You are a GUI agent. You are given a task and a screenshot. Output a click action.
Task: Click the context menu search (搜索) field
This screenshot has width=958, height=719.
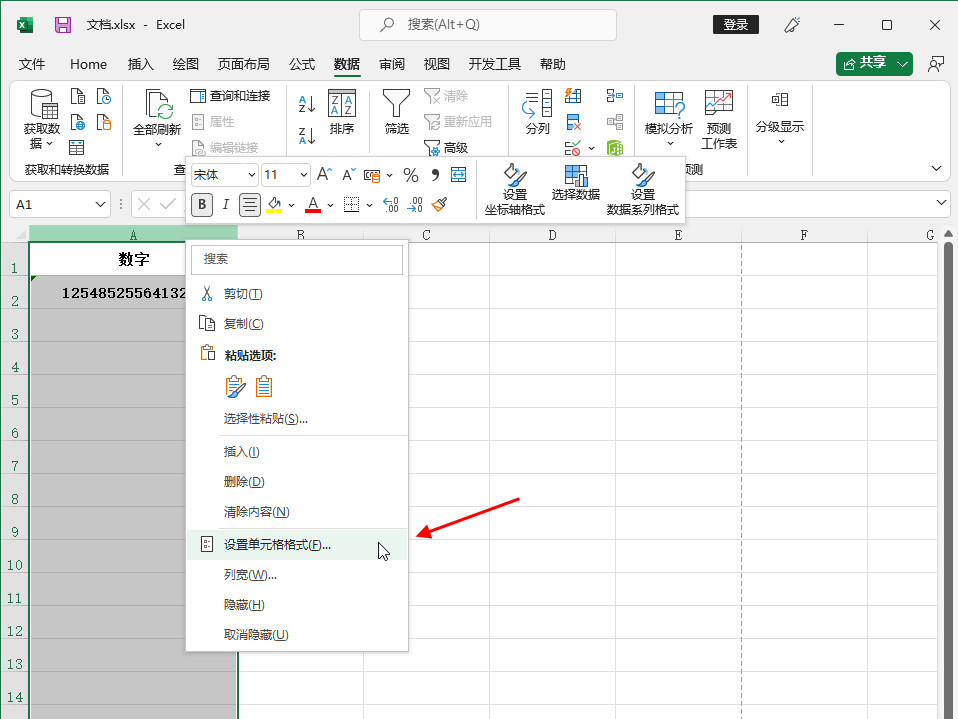(x=297, y=259)
